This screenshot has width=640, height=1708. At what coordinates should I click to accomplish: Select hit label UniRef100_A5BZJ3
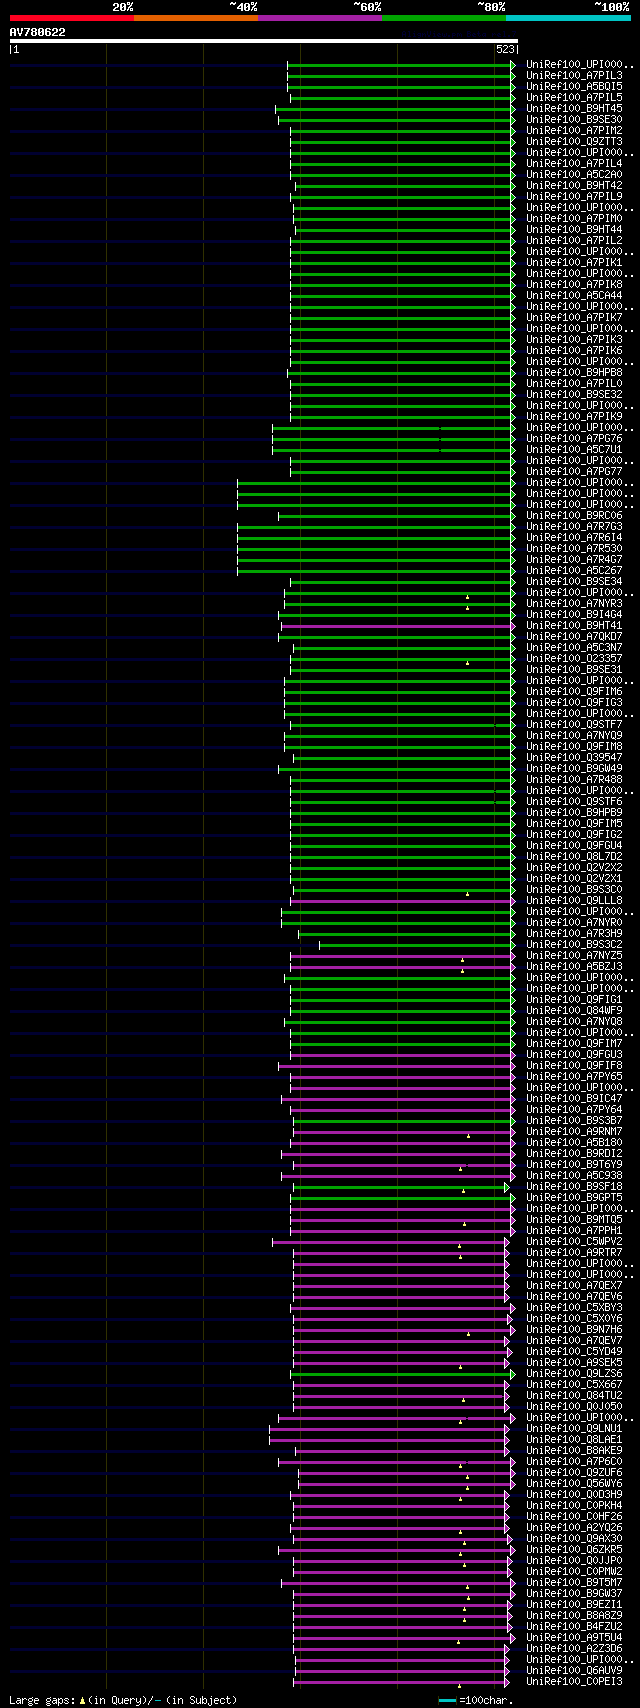574,966
